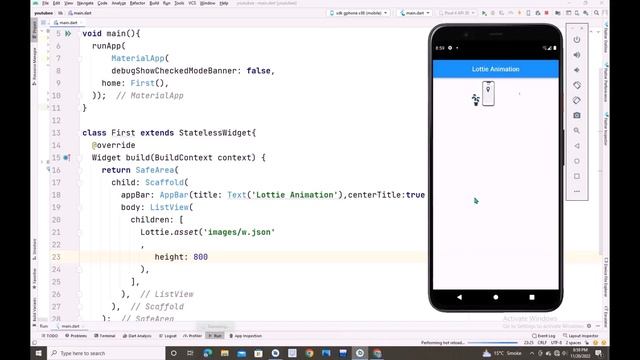Open the Edit menu

[x=56, y=3]
